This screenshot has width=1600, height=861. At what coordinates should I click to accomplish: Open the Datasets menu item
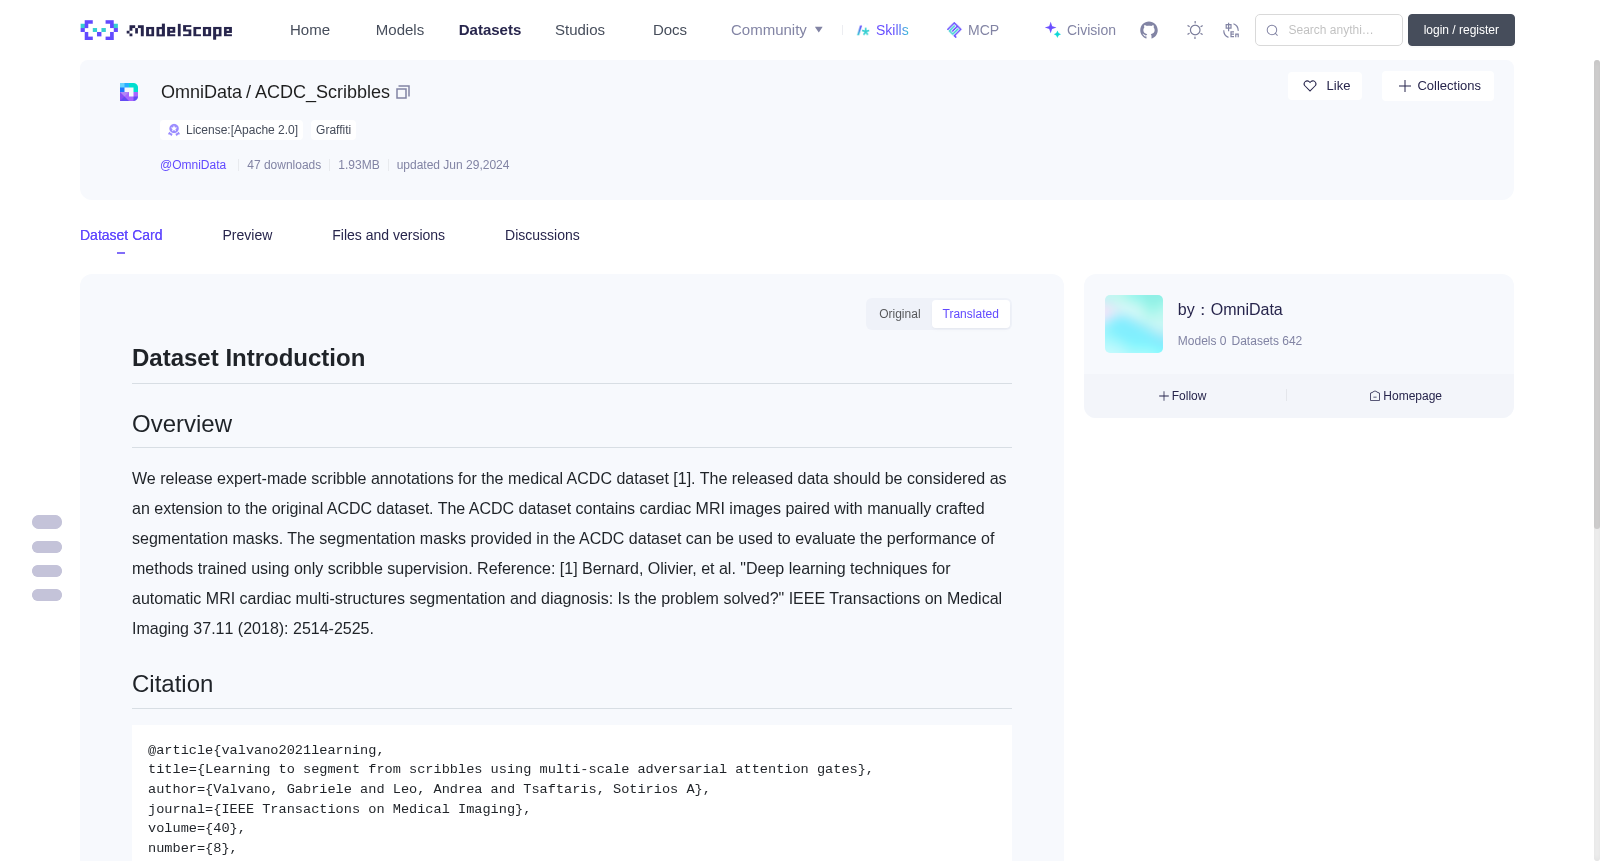pyautogui.click(x=490, y=30)
